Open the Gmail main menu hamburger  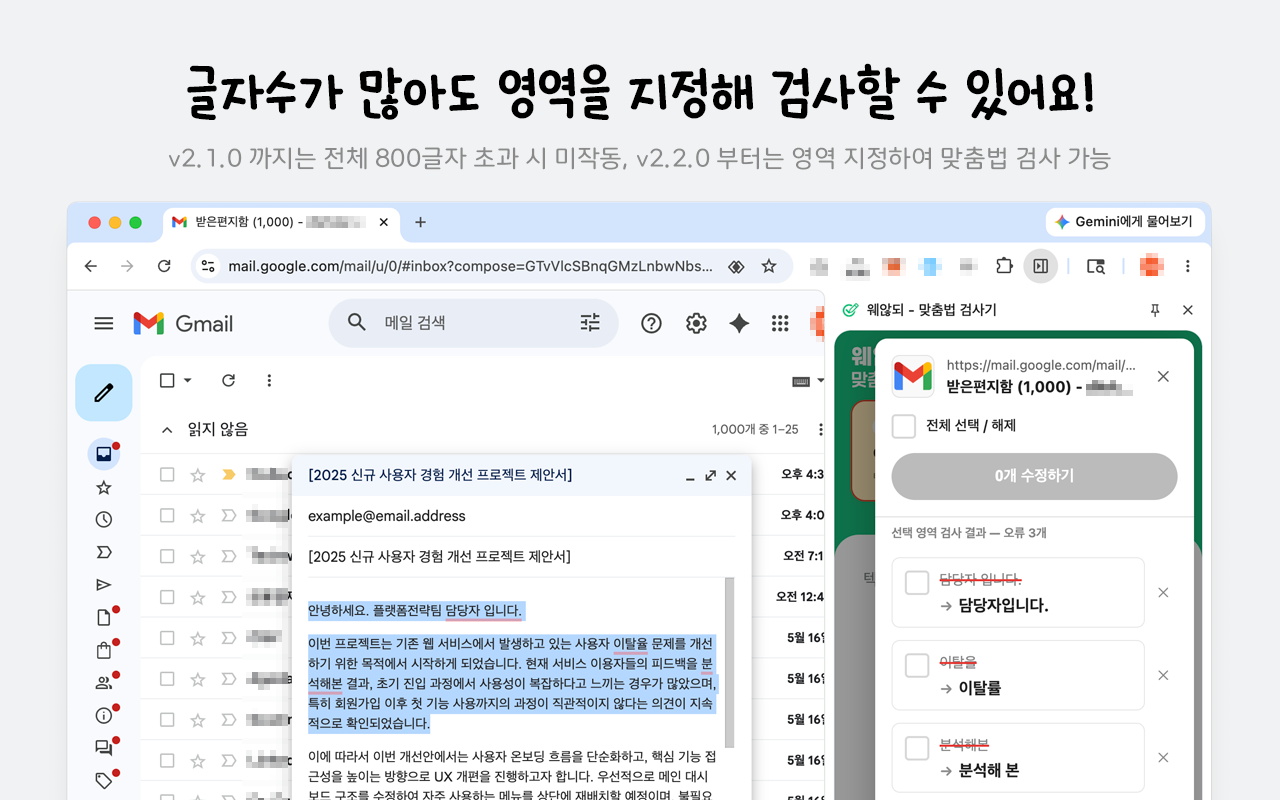(103, 323)
